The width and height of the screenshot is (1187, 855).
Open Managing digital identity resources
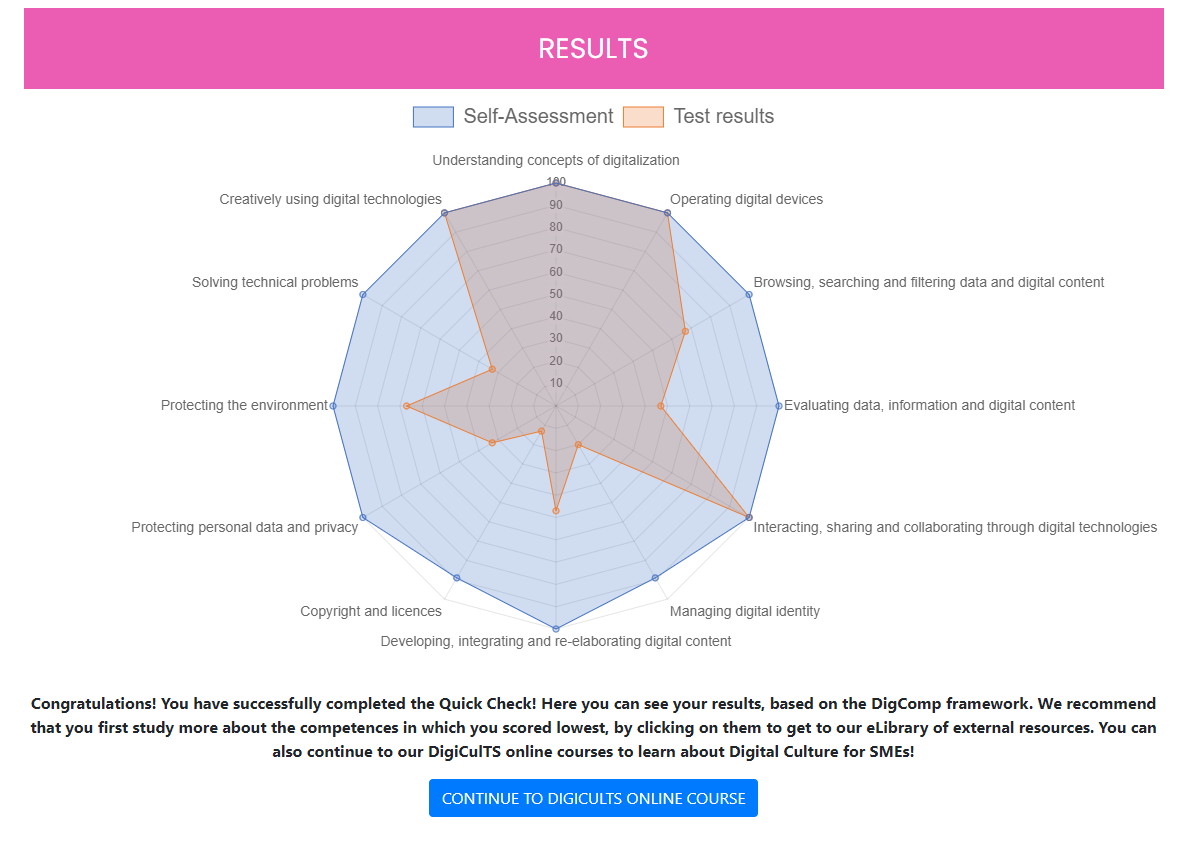[745, 610]
